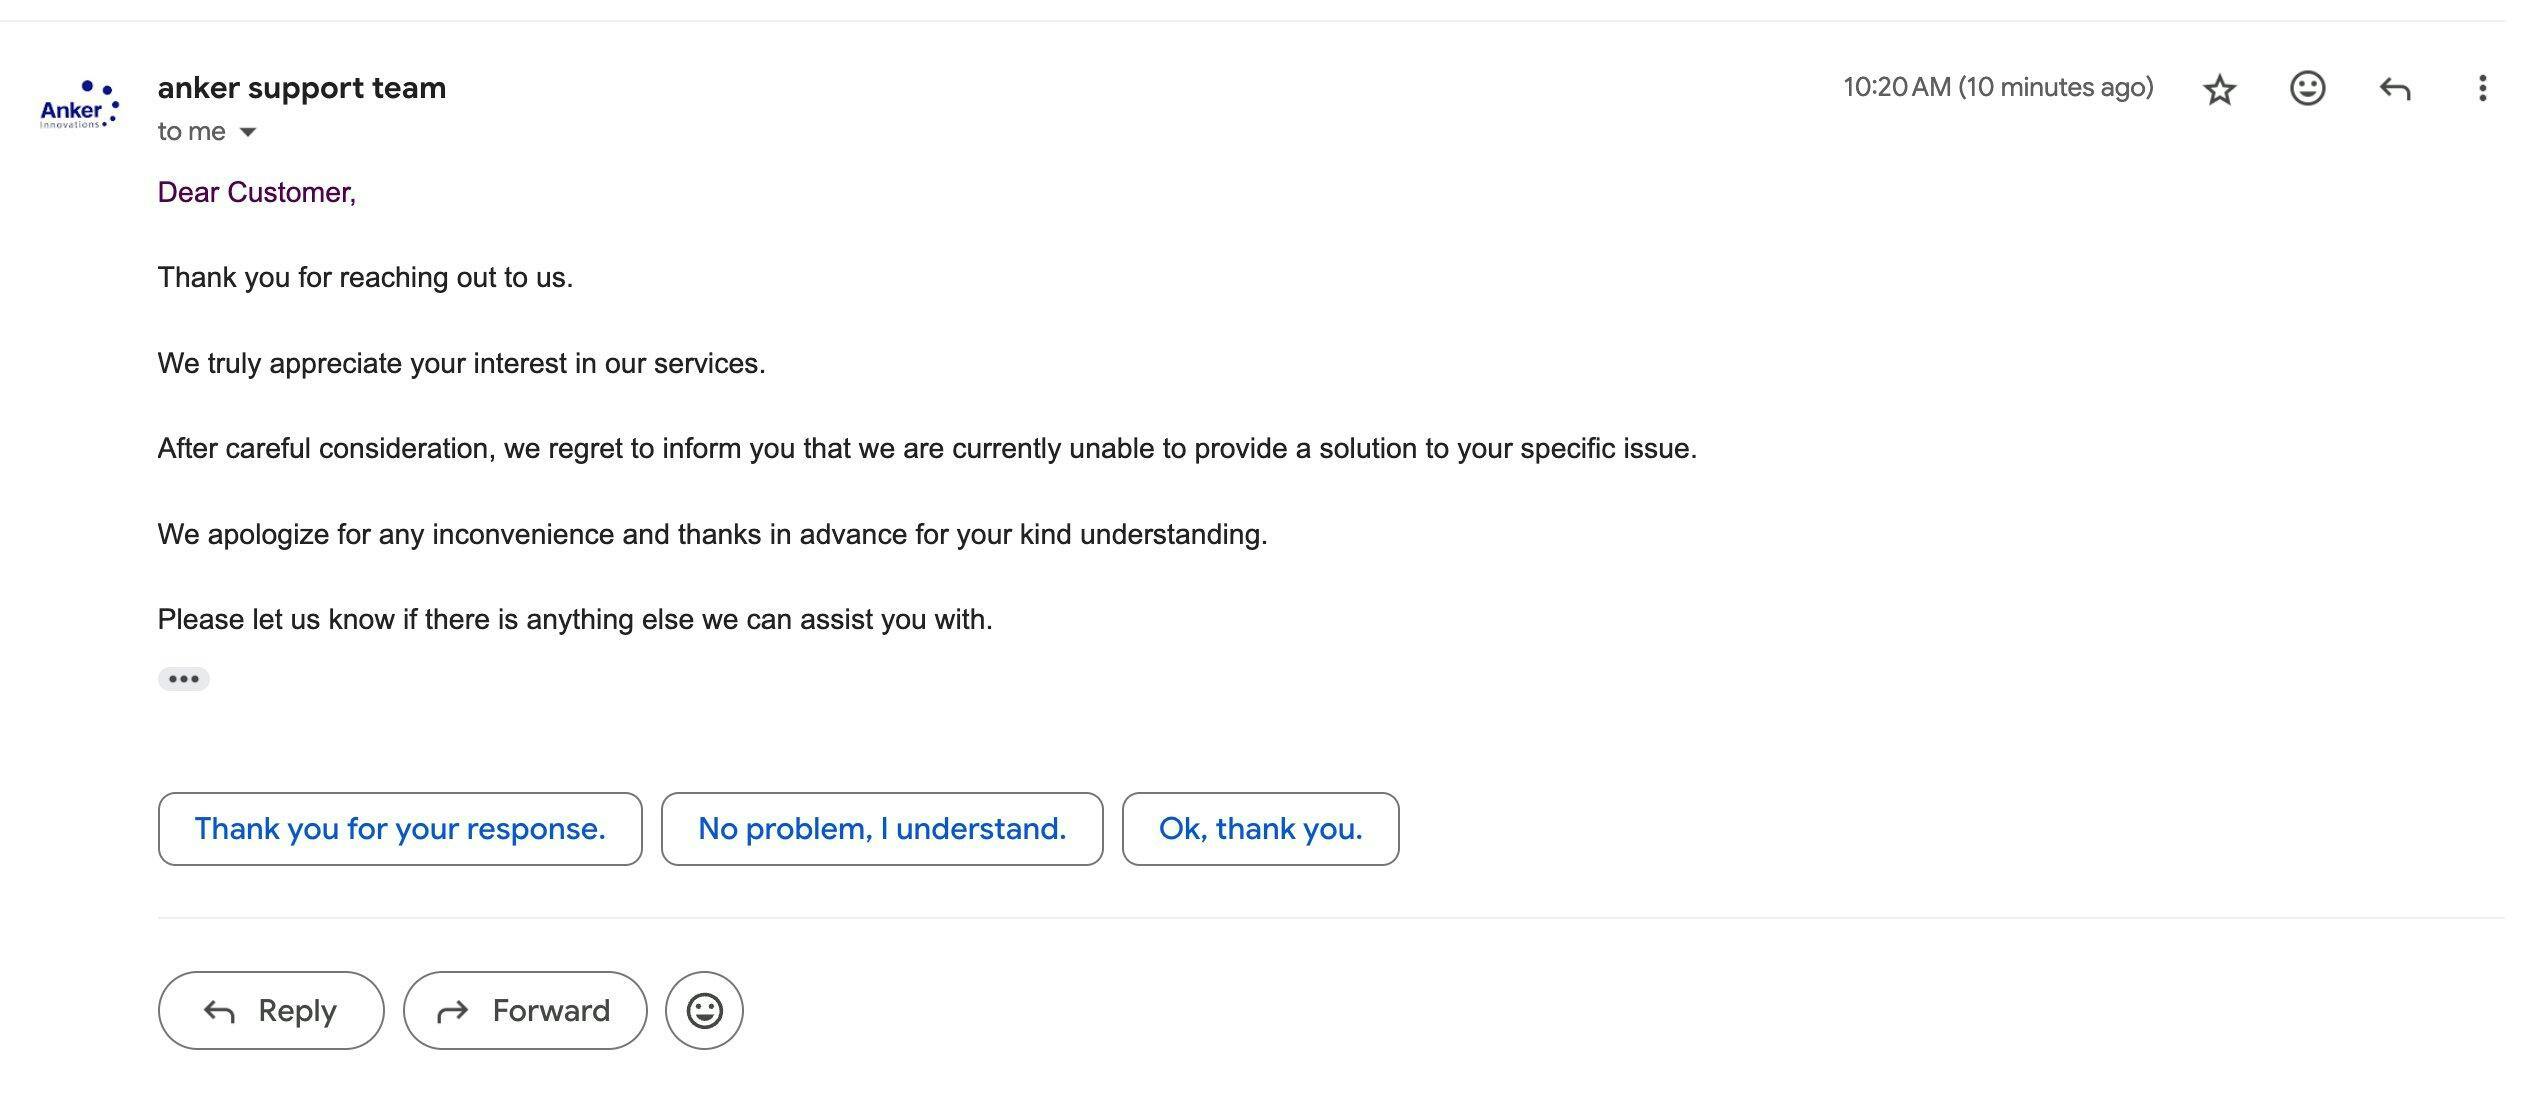Click the sender name 'anker support team'

(x=302, y=88)
